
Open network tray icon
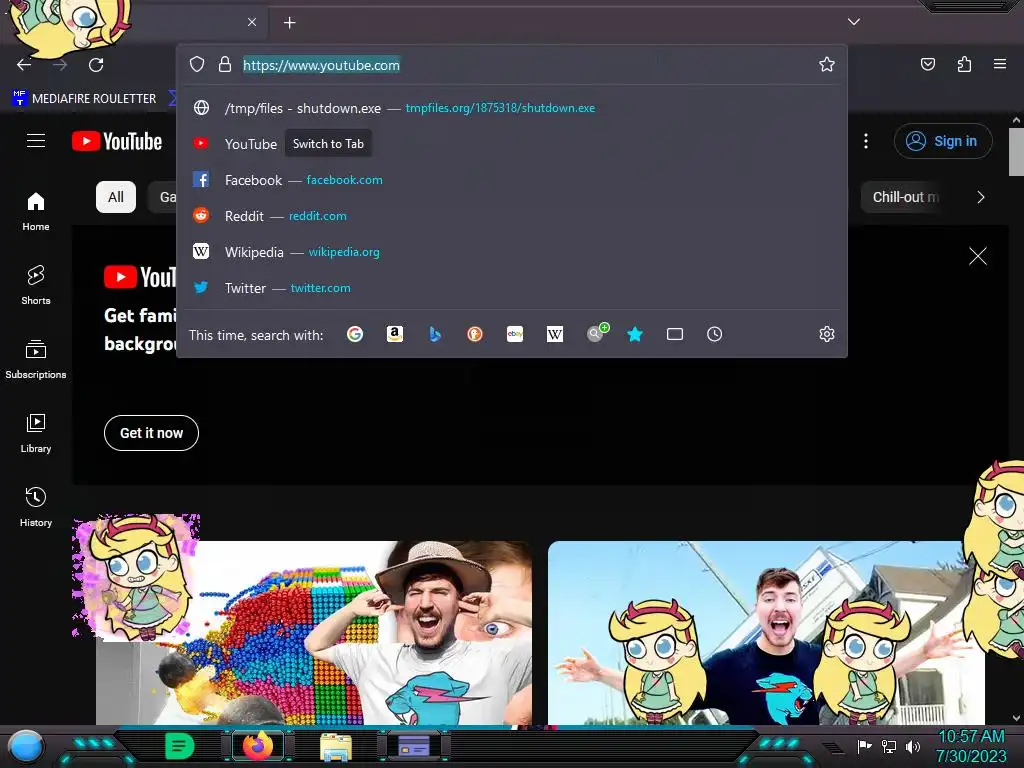pos(889,746)
